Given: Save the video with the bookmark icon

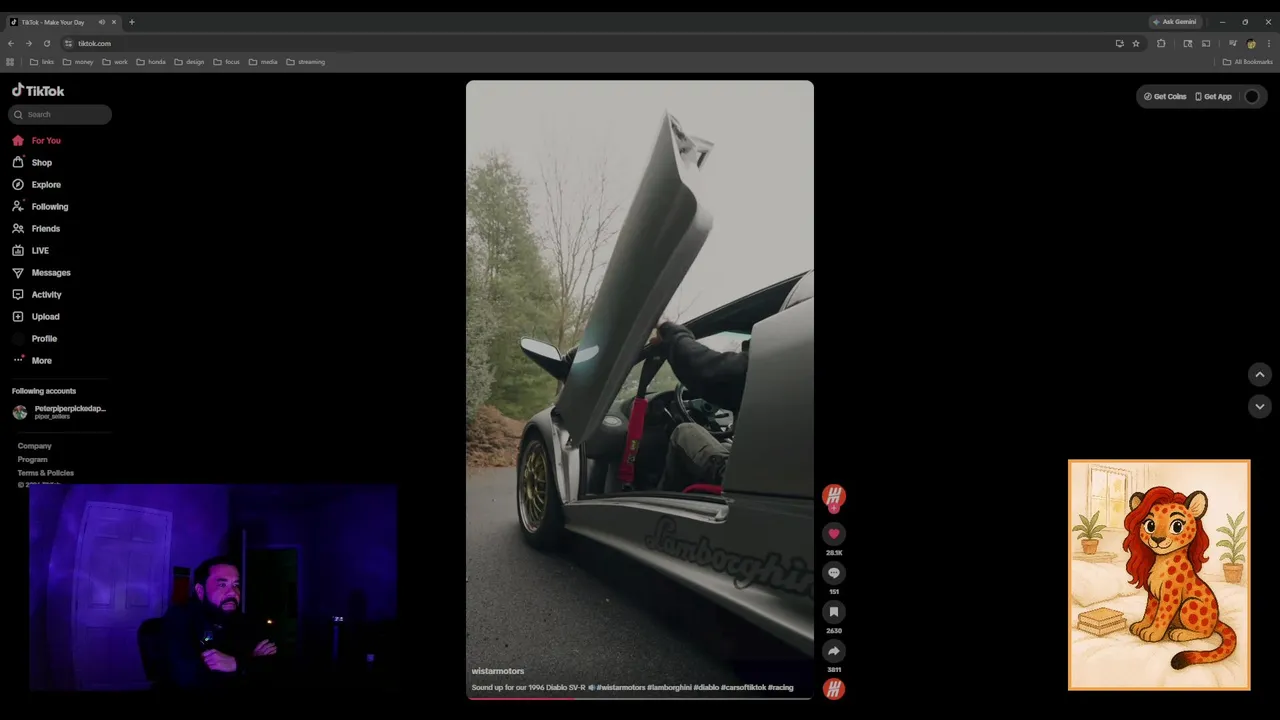Looking at the screenshot, I should click(834, 612).
